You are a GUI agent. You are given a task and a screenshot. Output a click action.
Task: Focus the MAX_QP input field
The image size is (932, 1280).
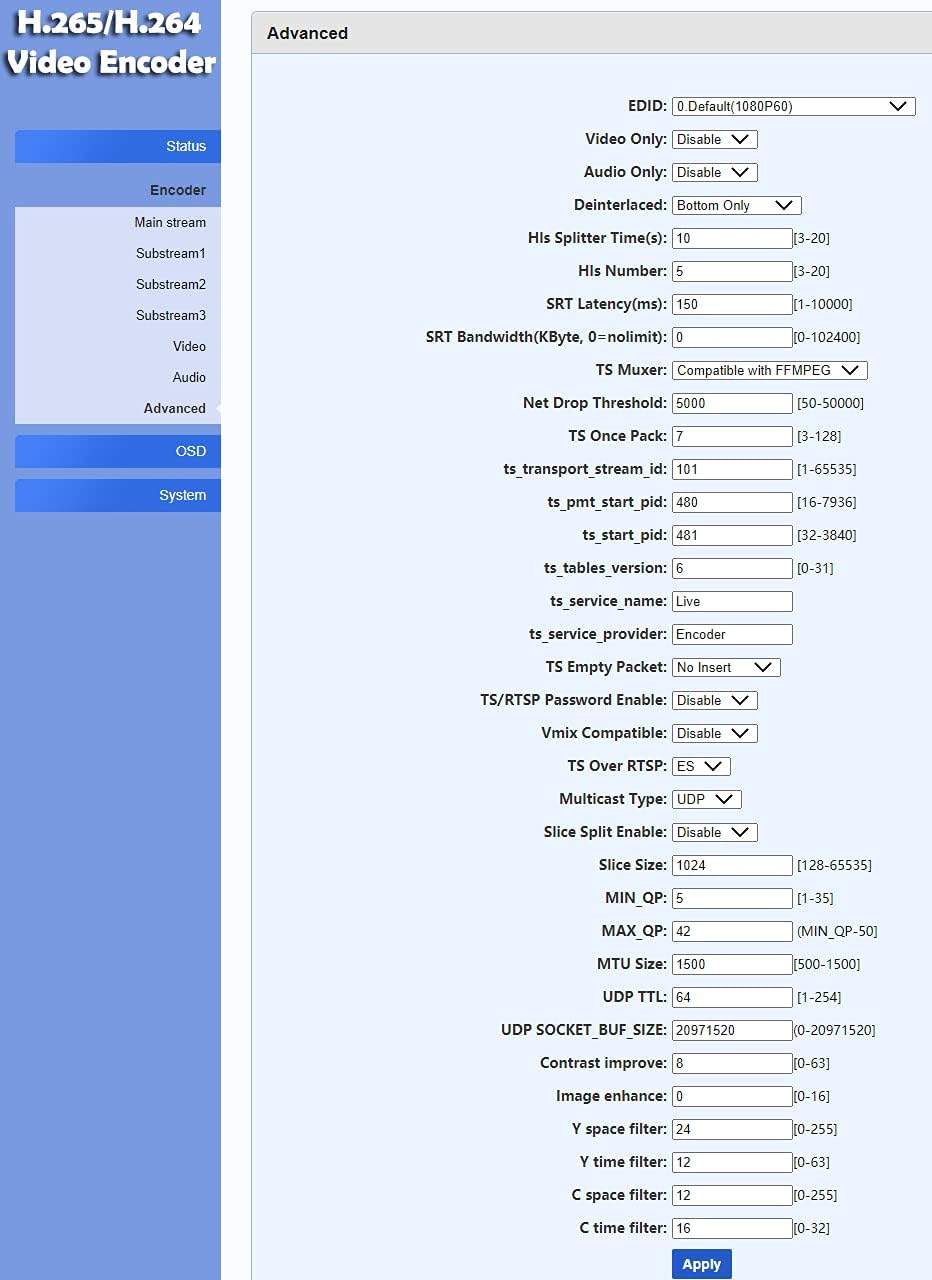[x=732, y=931]
